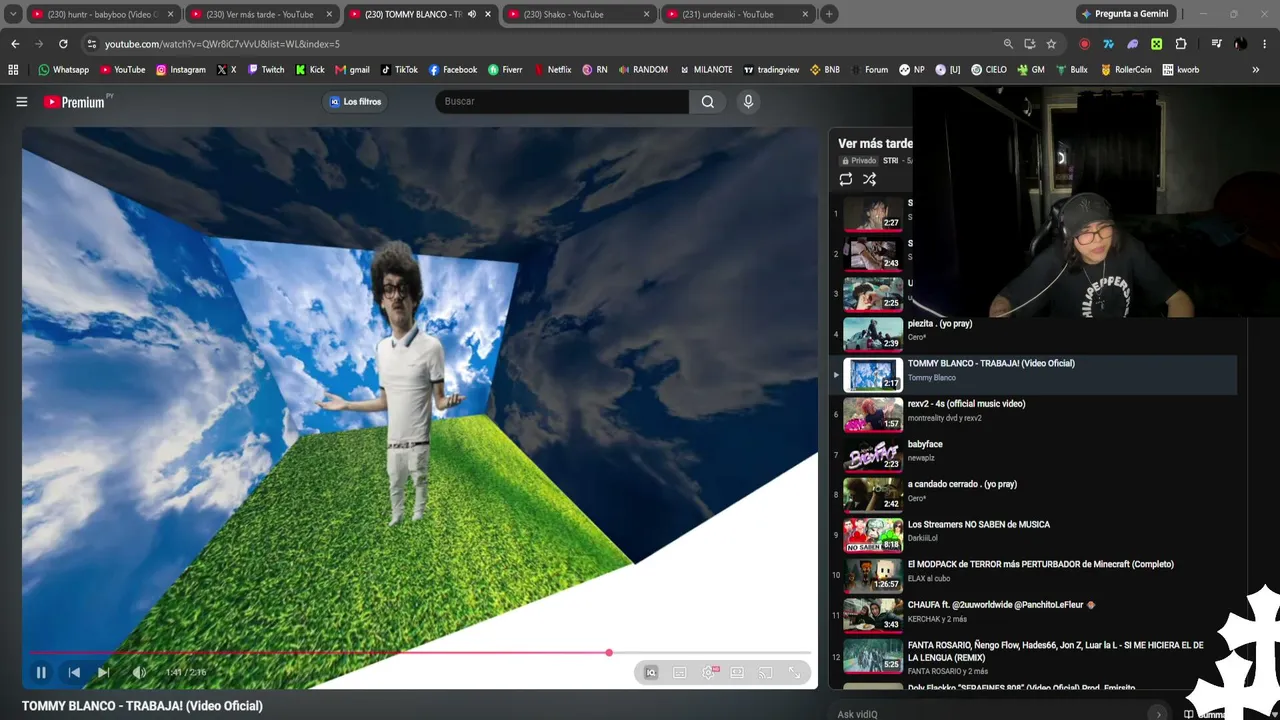Open the Chrome extensions puzzle menu
This screenshot has width=1280, height=720.
(1181, 44)
